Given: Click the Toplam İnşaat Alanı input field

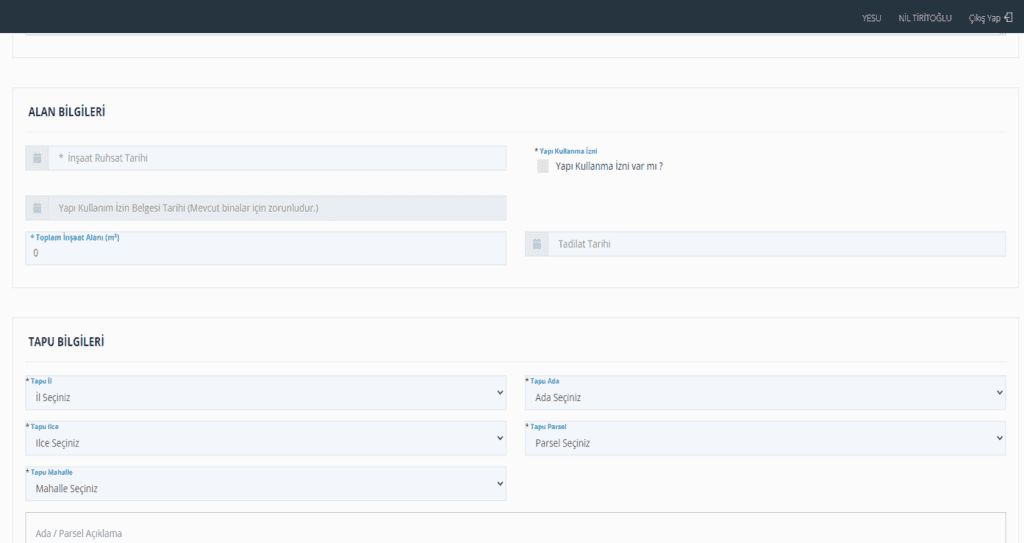Looking at the screenshot, I should click(265, 253).
